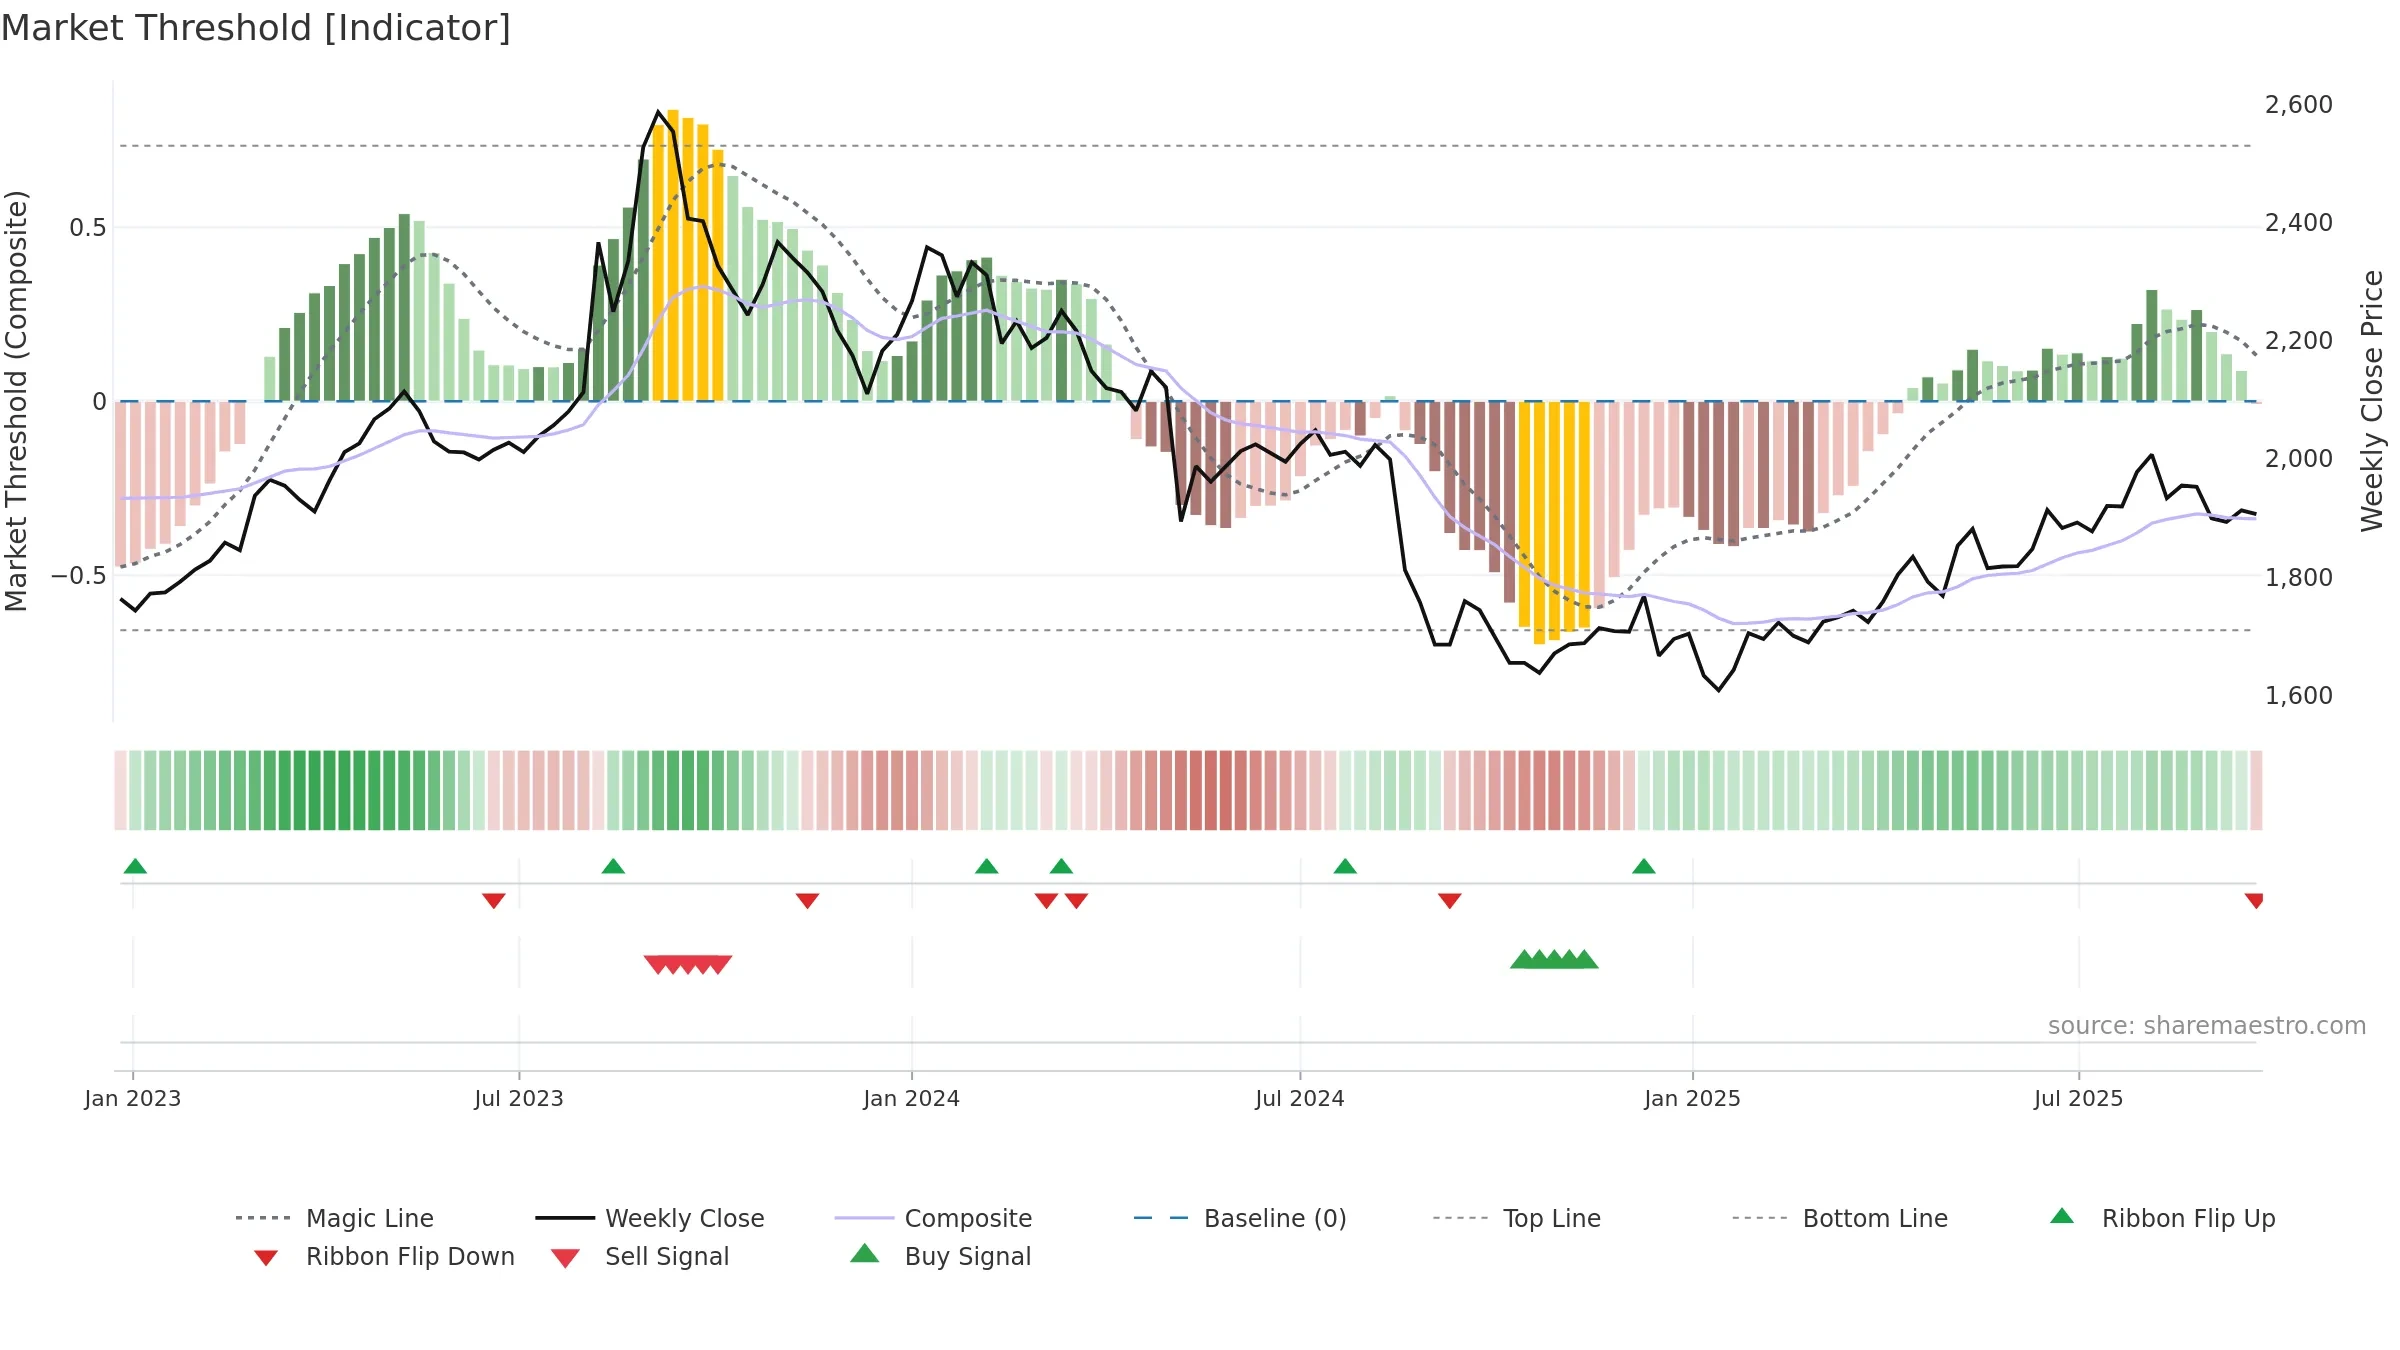Toggle the Top Line legend entry

tap(1516, 1218)
